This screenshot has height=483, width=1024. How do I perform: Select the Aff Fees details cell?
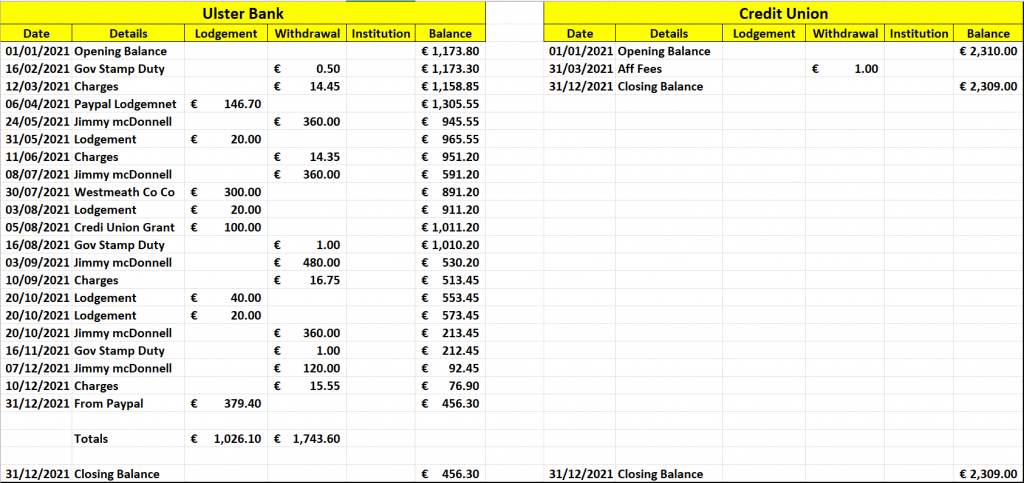pyautogui.click(x=667, y=69)
